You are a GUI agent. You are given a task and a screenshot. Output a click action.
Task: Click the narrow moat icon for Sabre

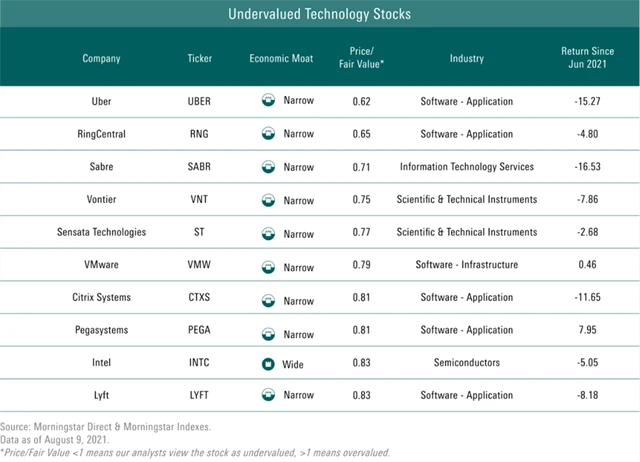(x=268, y=166)
